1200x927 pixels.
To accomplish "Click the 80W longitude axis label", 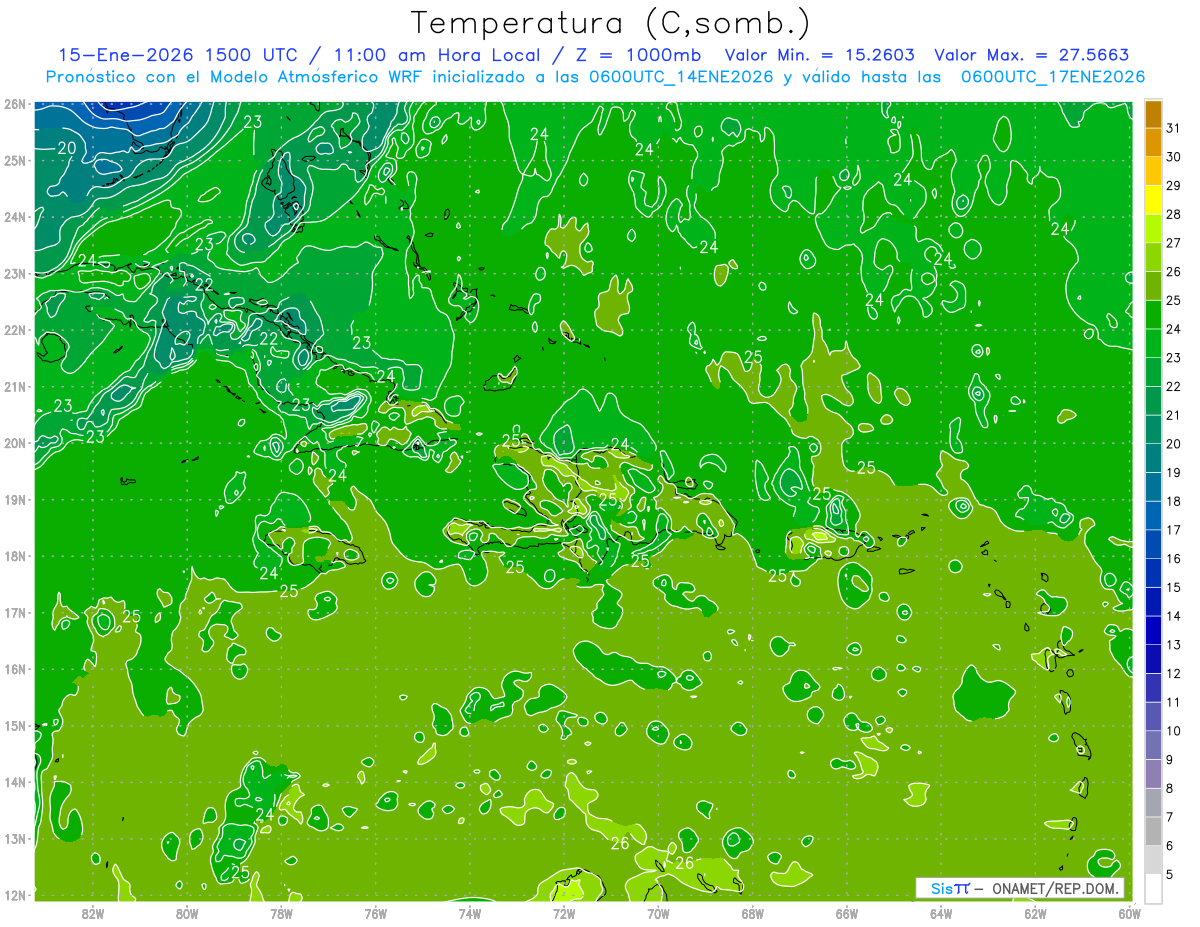I will pos(187,913).
